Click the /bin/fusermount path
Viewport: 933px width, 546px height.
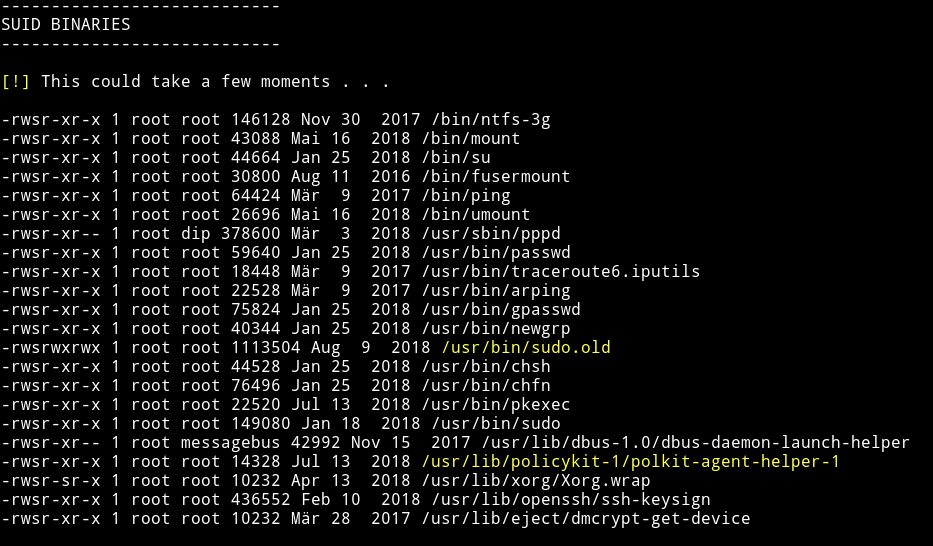[x=496, y=177]
